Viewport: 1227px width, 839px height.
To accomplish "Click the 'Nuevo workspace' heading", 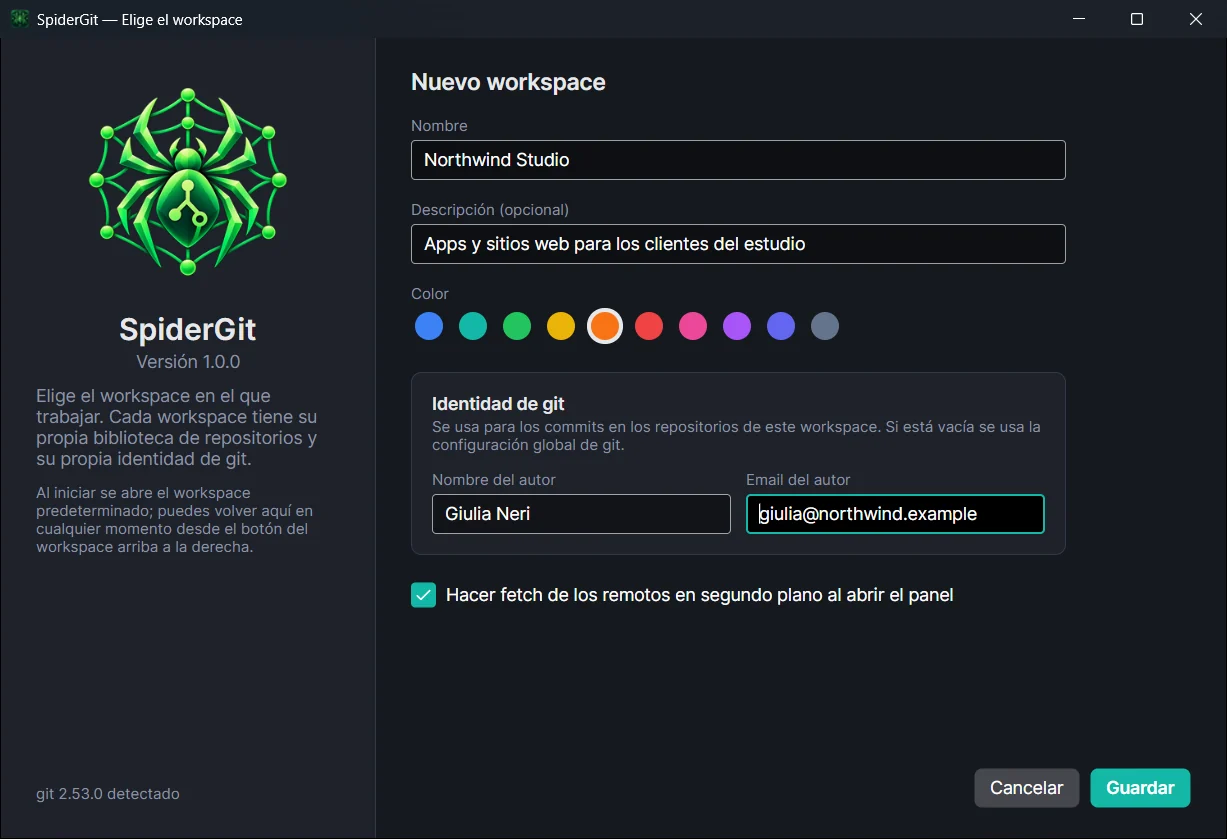I will [x=508, y=82].
